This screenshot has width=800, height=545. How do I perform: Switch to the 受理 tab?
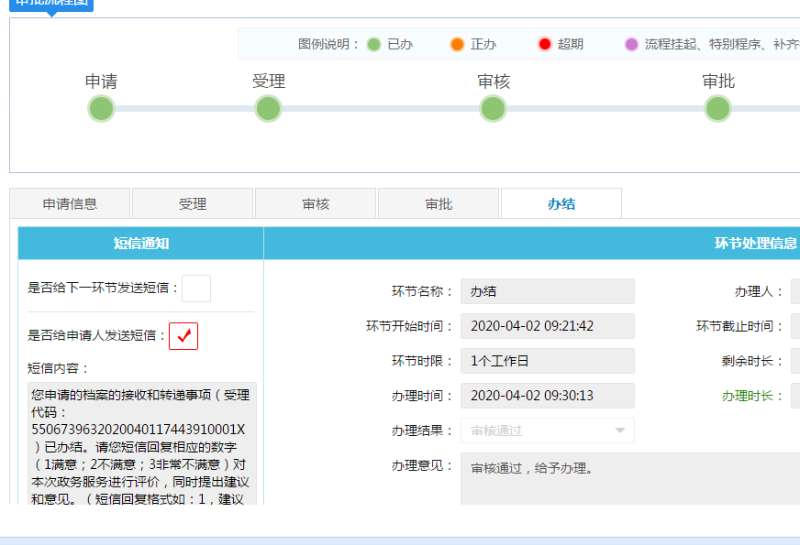click(192, 204)
